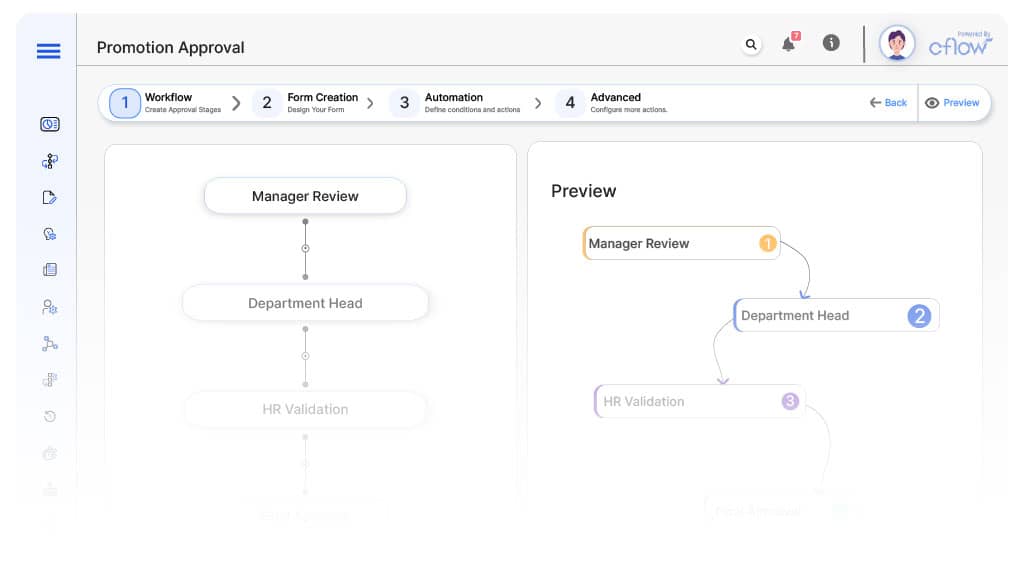Click the cflow logo

(959, 44)
